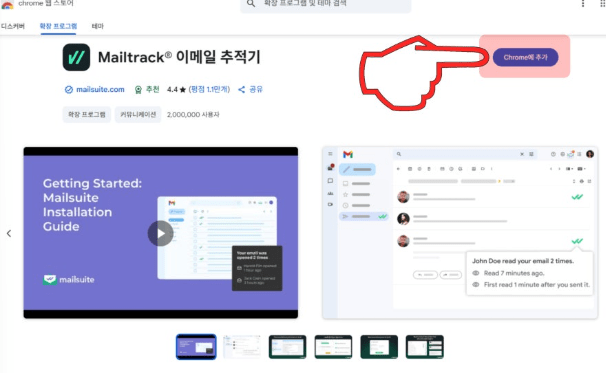
Task: Click the Chrome web store logo
Action: click(x=7, y=4)
